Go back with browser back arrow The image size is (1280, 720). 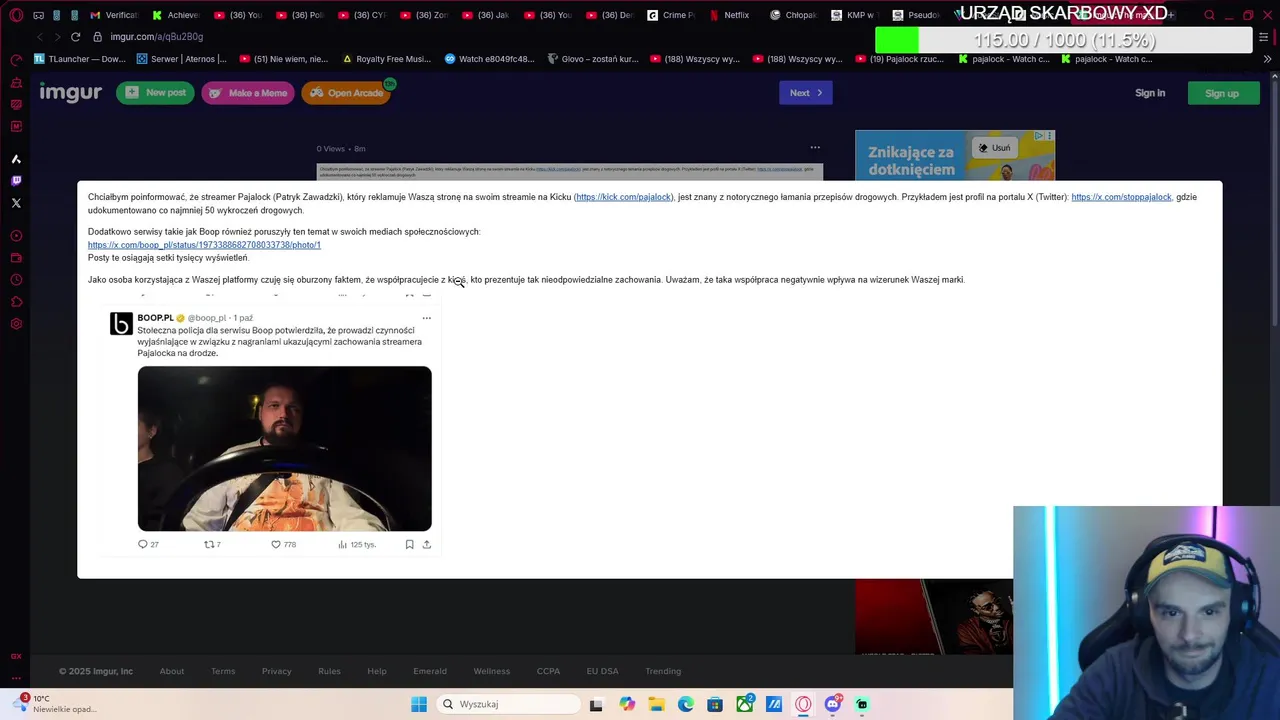click(x=39, y=37)
